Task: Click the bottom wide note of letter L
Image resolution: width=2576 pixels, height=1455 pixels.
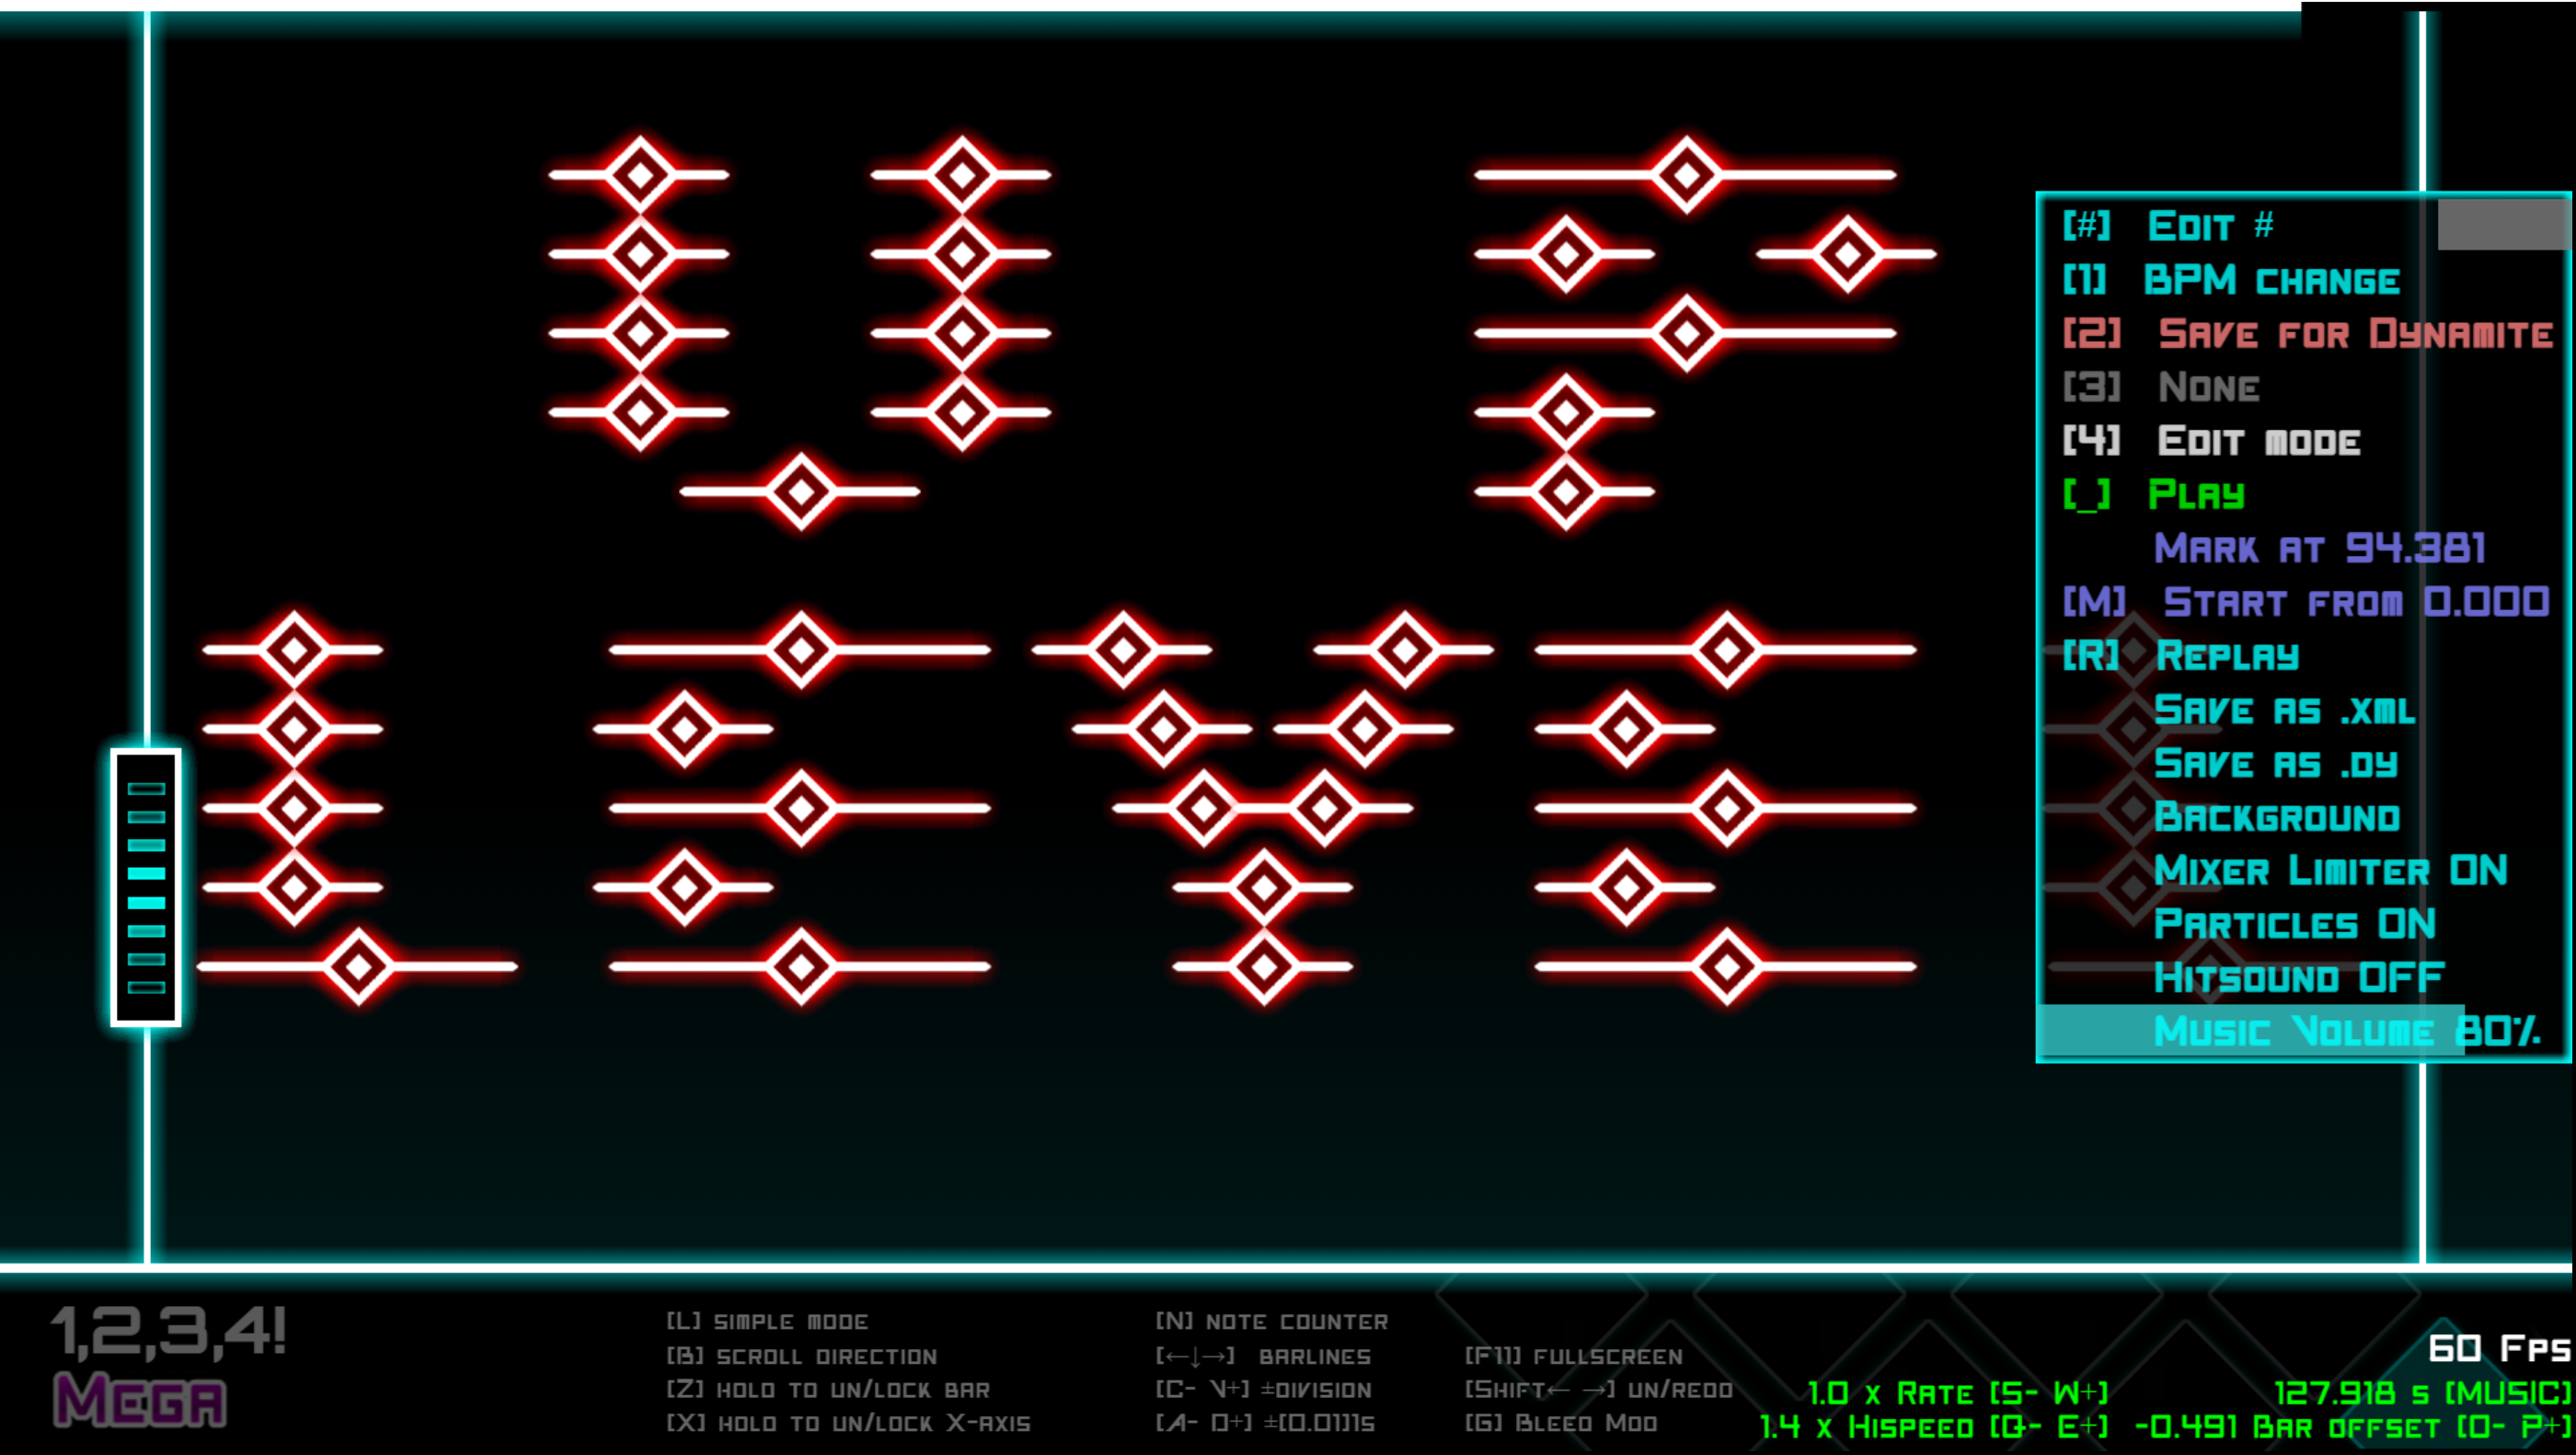Action: (358, 966)
